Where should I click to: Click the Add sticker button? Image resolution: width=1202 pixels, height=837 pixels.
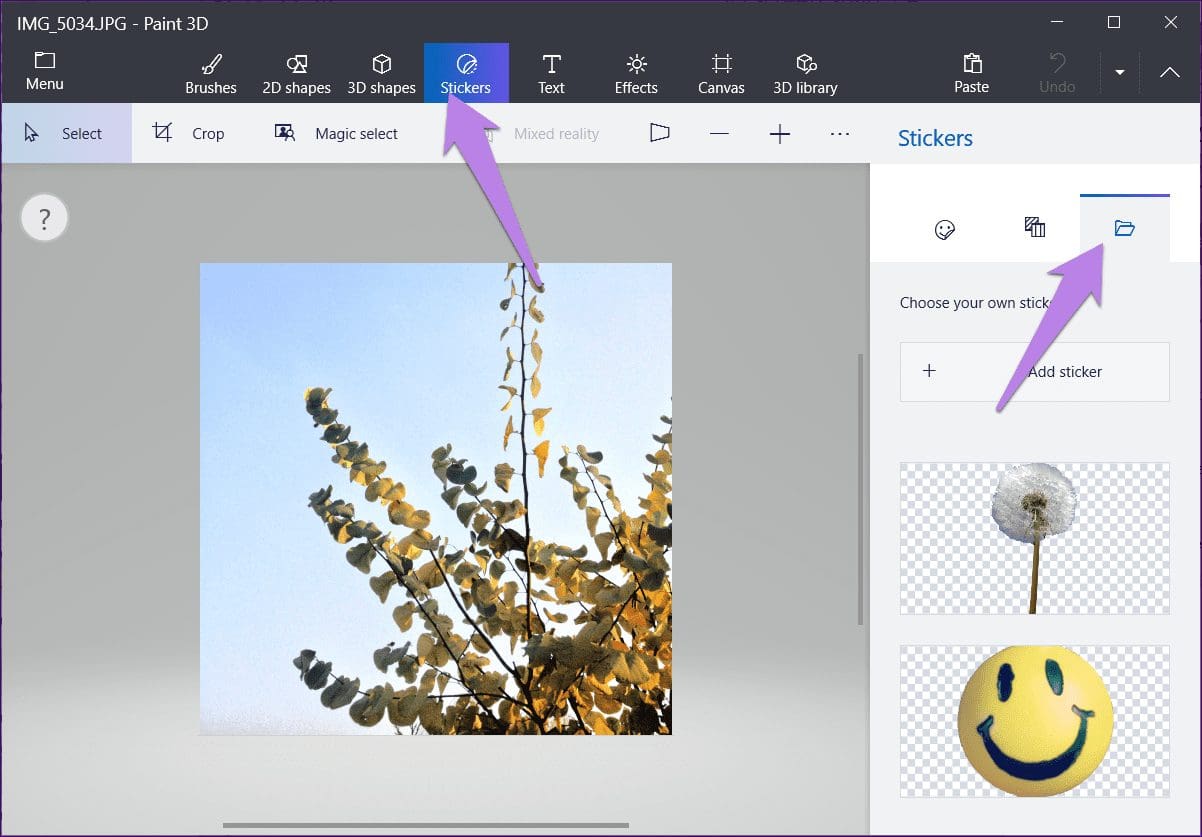pyautogui.click(x=1035, y=372)
